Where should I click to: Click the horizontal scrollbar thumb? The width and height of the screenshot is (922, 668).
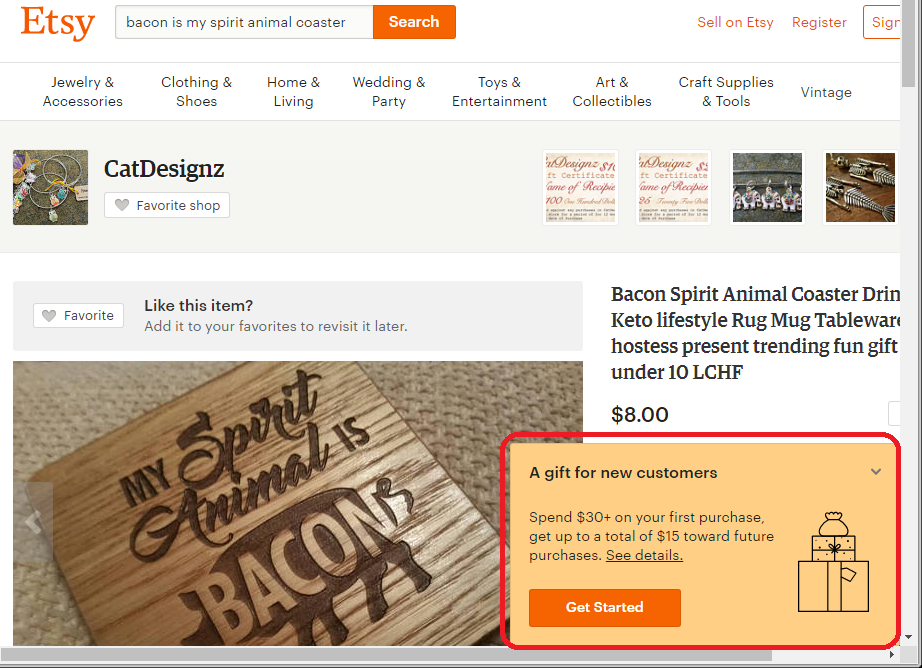386,654
